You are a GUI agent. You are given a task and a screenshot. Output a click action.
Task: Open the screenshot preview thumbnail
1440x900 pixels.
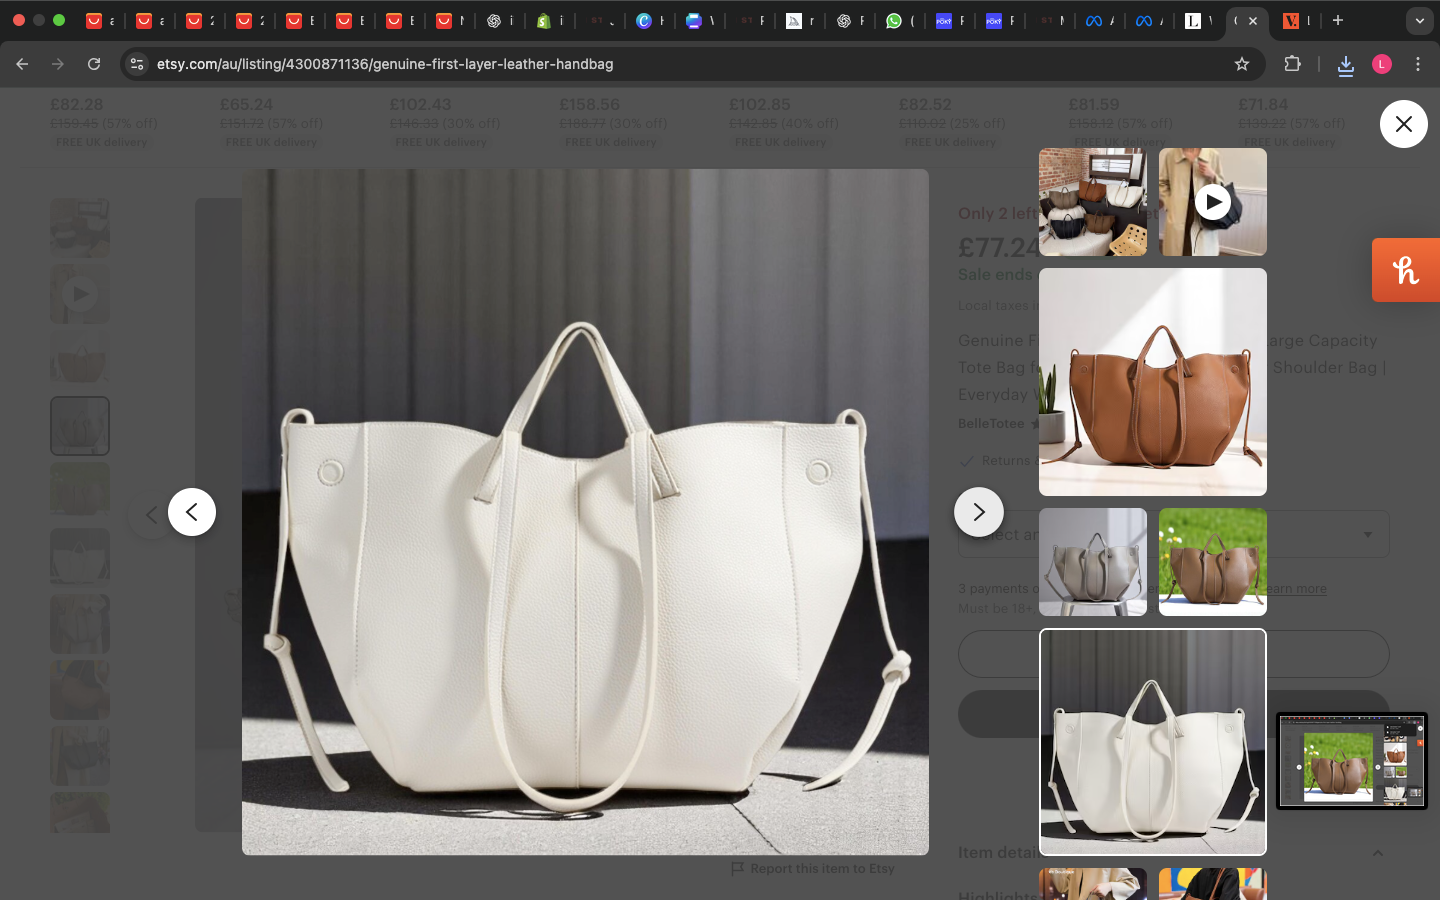coord(1351,760)
